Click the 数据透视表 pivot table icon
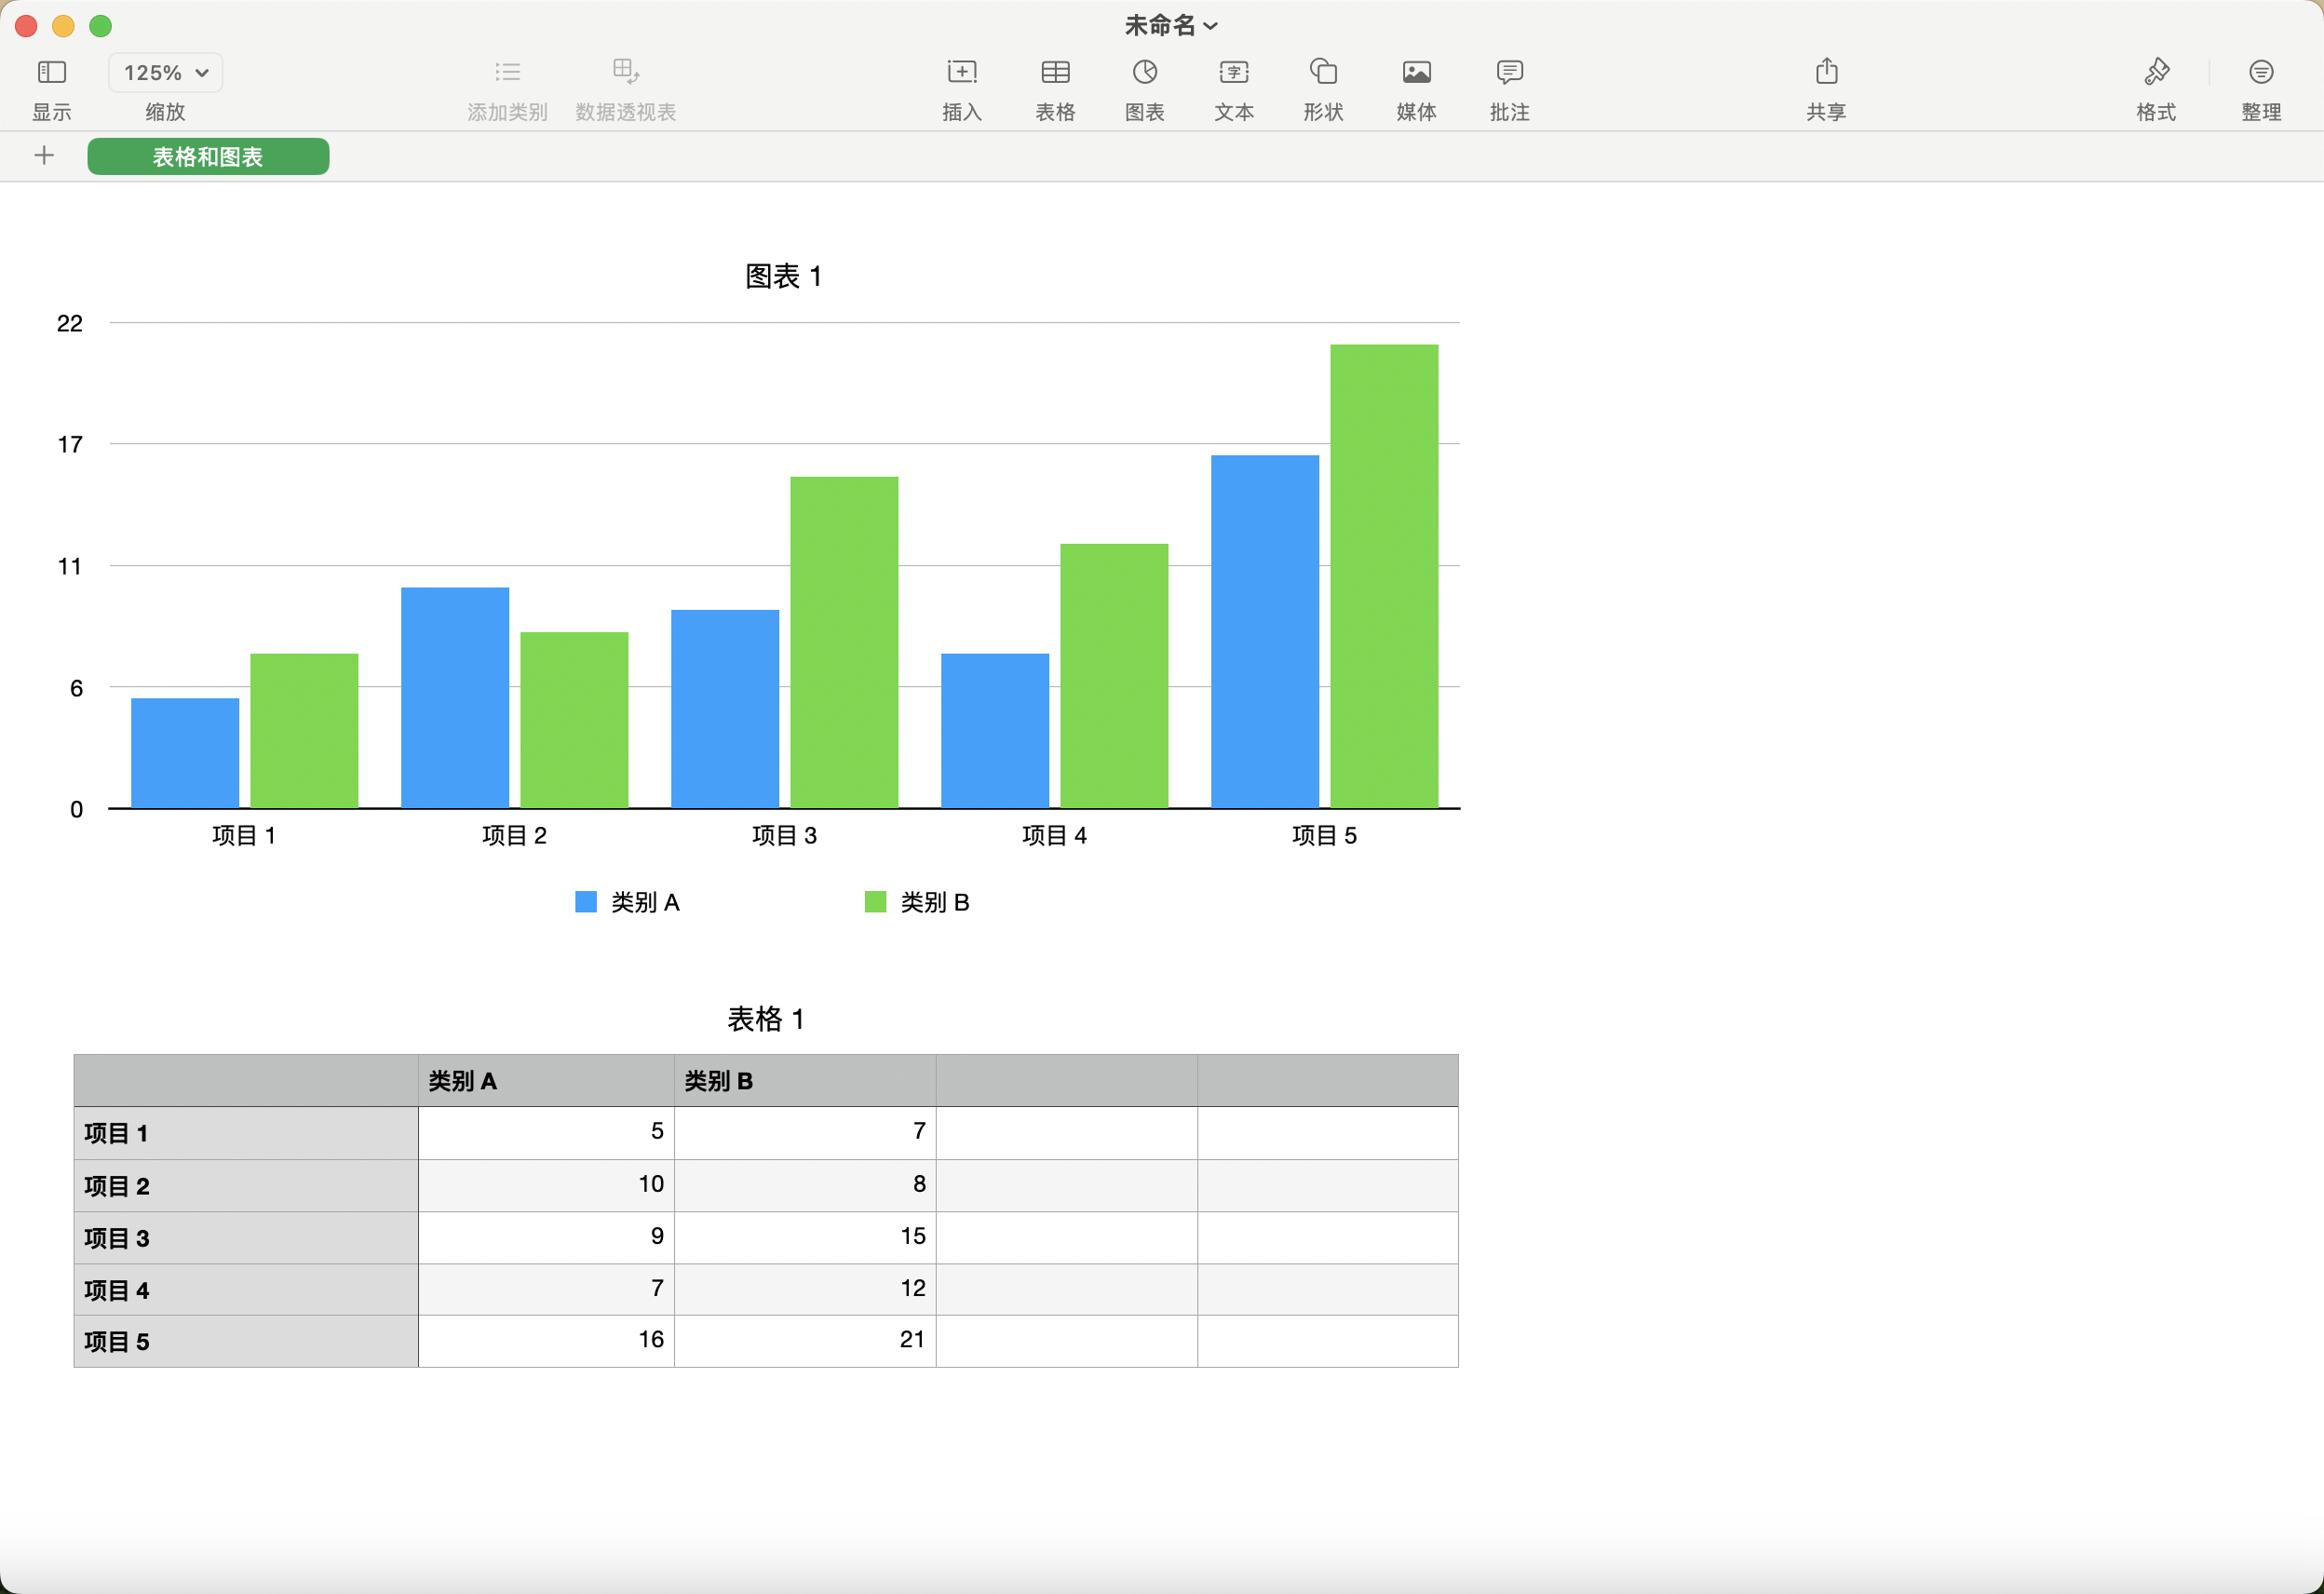The width and height of the screenshot is (2324, 1594). click(x=625, y=72)
